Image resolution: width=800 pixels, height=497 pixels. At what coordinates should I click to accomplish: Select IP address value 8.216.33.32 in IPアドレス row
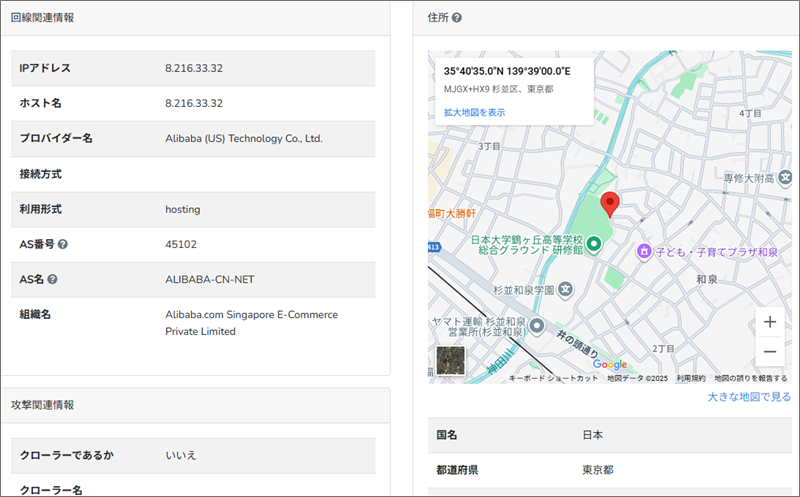194,68
